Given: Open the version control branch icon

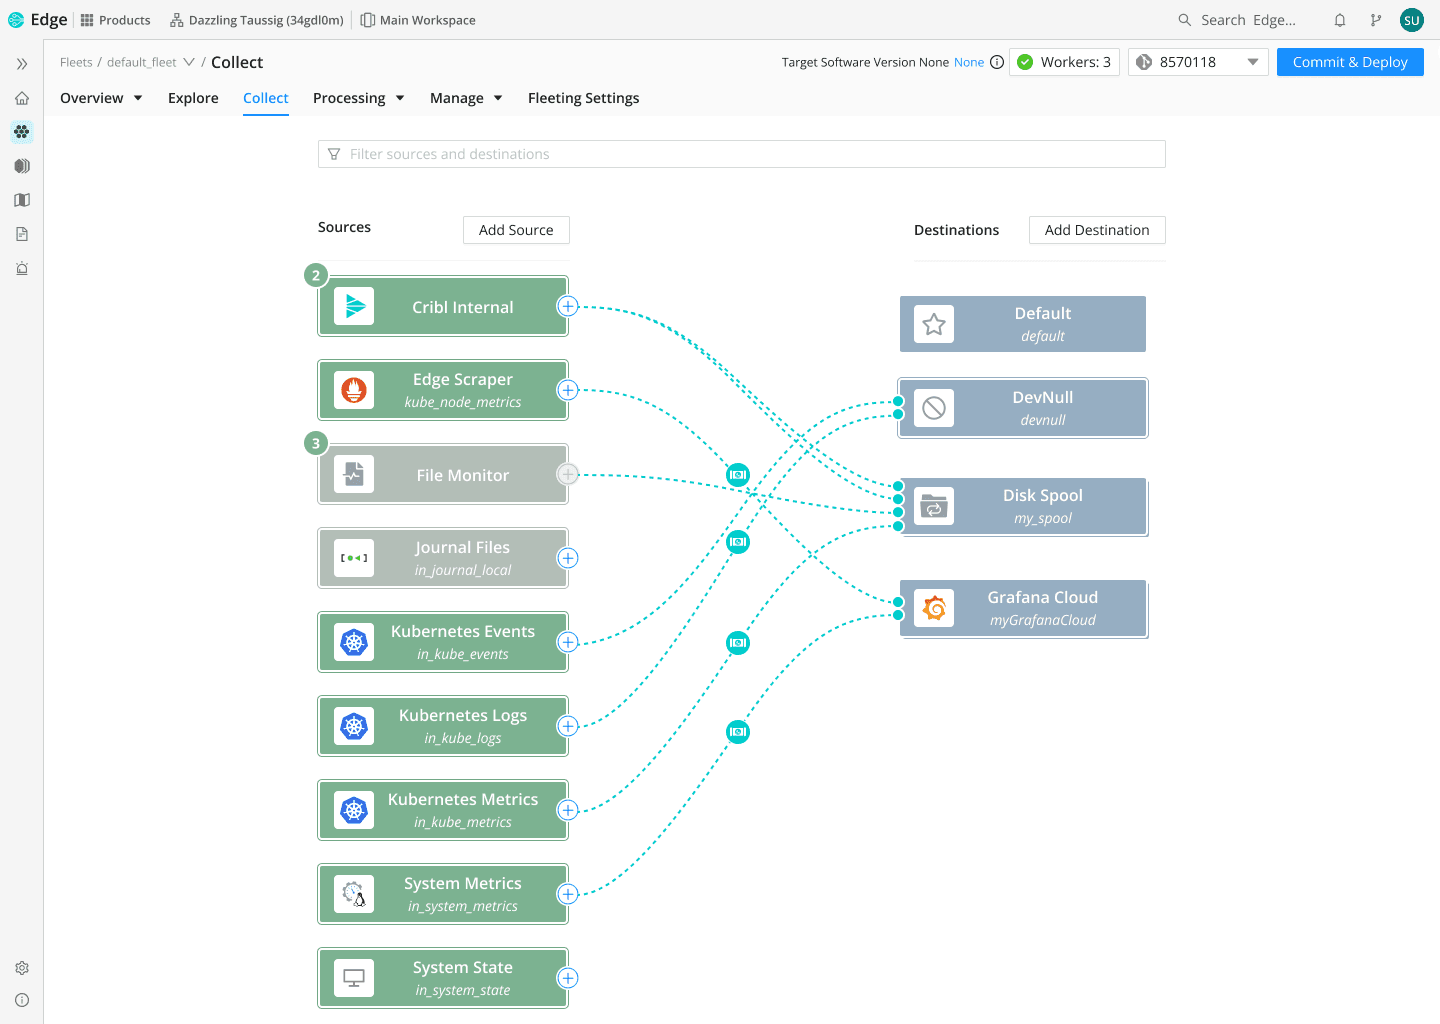Looking at the screenshot, I should (1376, 20).
